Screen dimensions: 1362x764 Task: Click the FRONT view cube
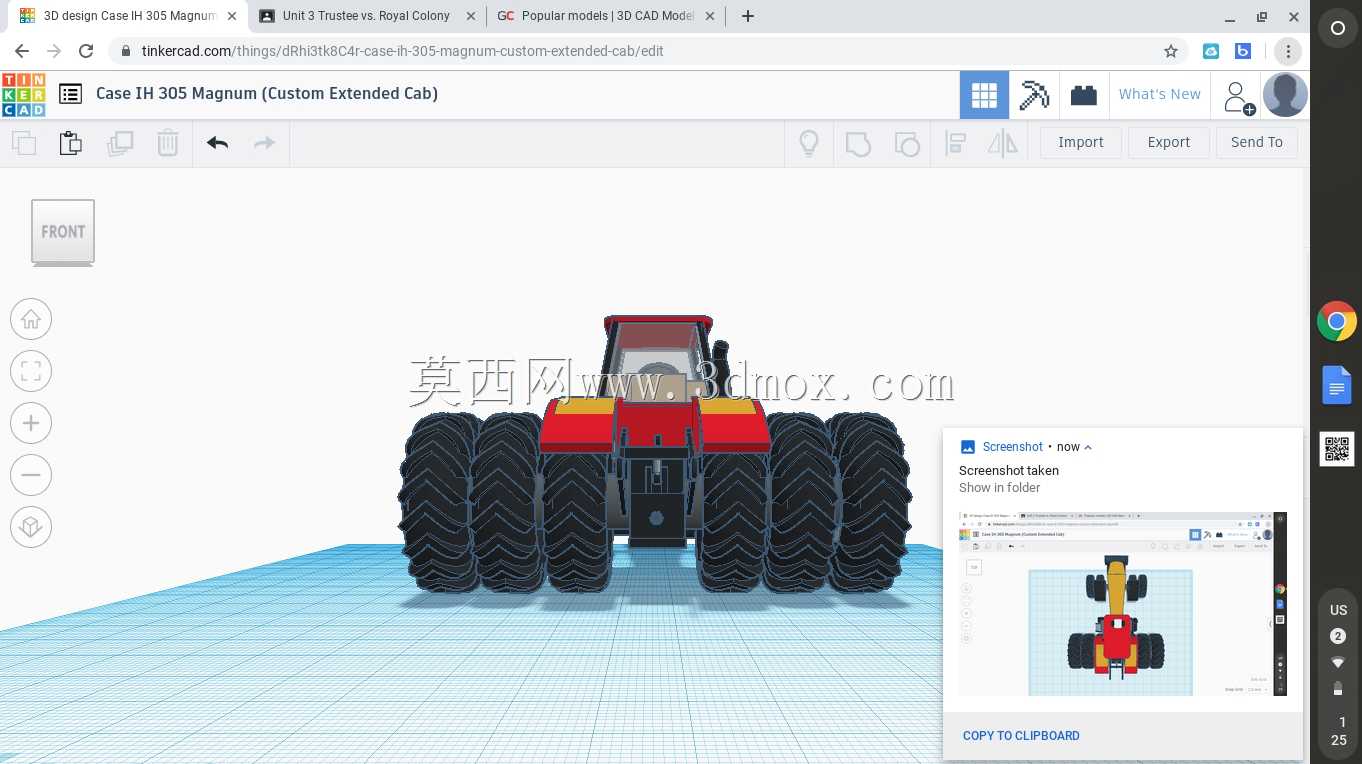point(63,232)
